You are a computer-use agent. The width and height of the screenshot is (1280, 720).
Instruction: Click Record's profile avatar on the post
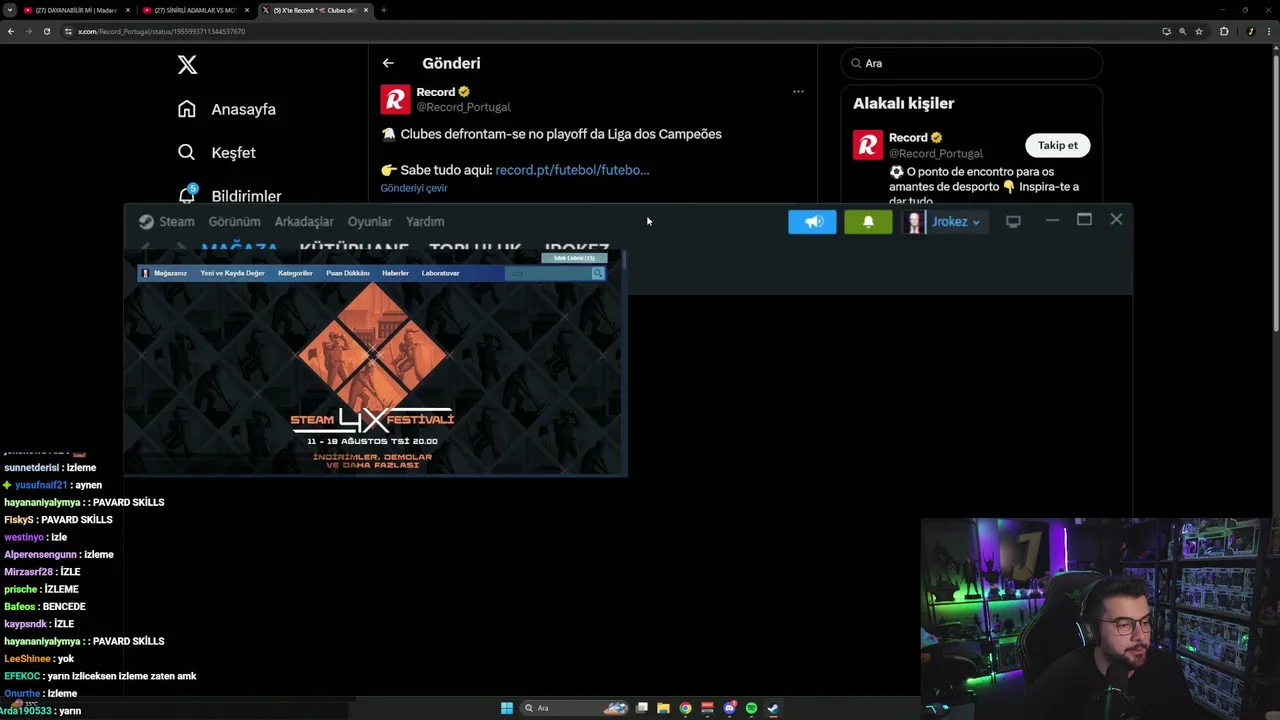[x=395, y=100]
